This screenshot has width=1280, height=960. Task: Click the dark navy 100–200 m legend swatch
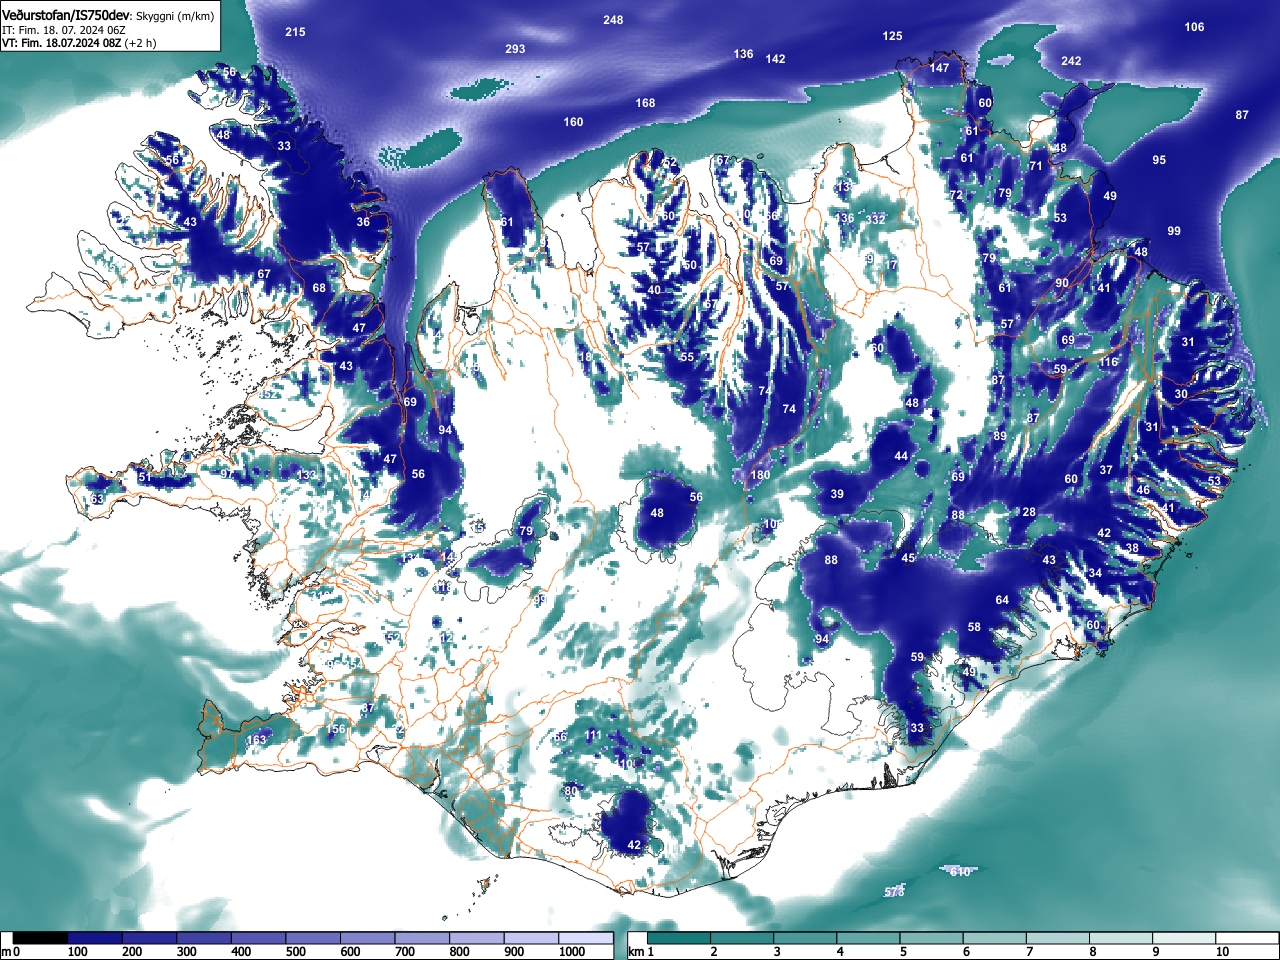(95, 938)
